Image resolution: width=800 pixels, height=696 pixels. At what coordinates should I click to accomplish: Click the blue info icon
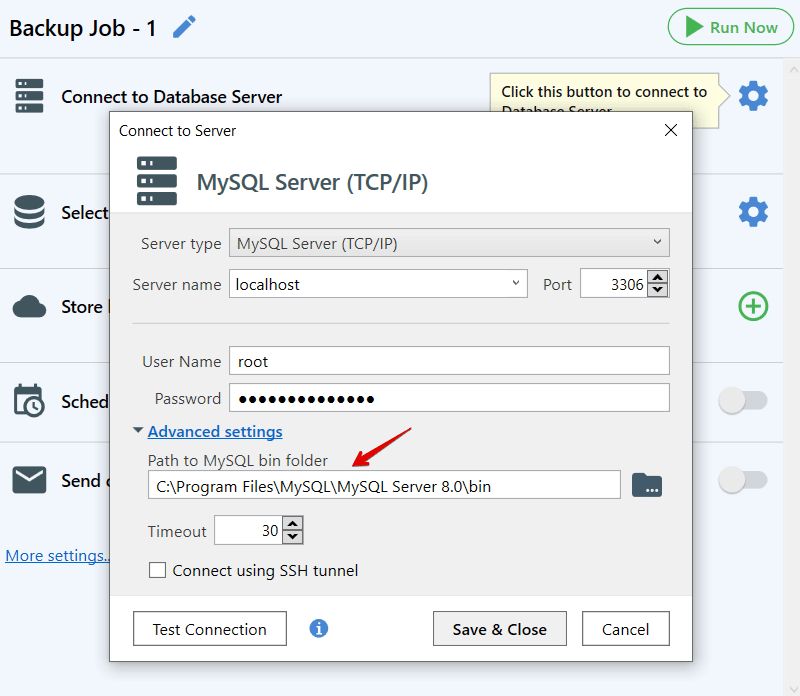tap(319, 628)
